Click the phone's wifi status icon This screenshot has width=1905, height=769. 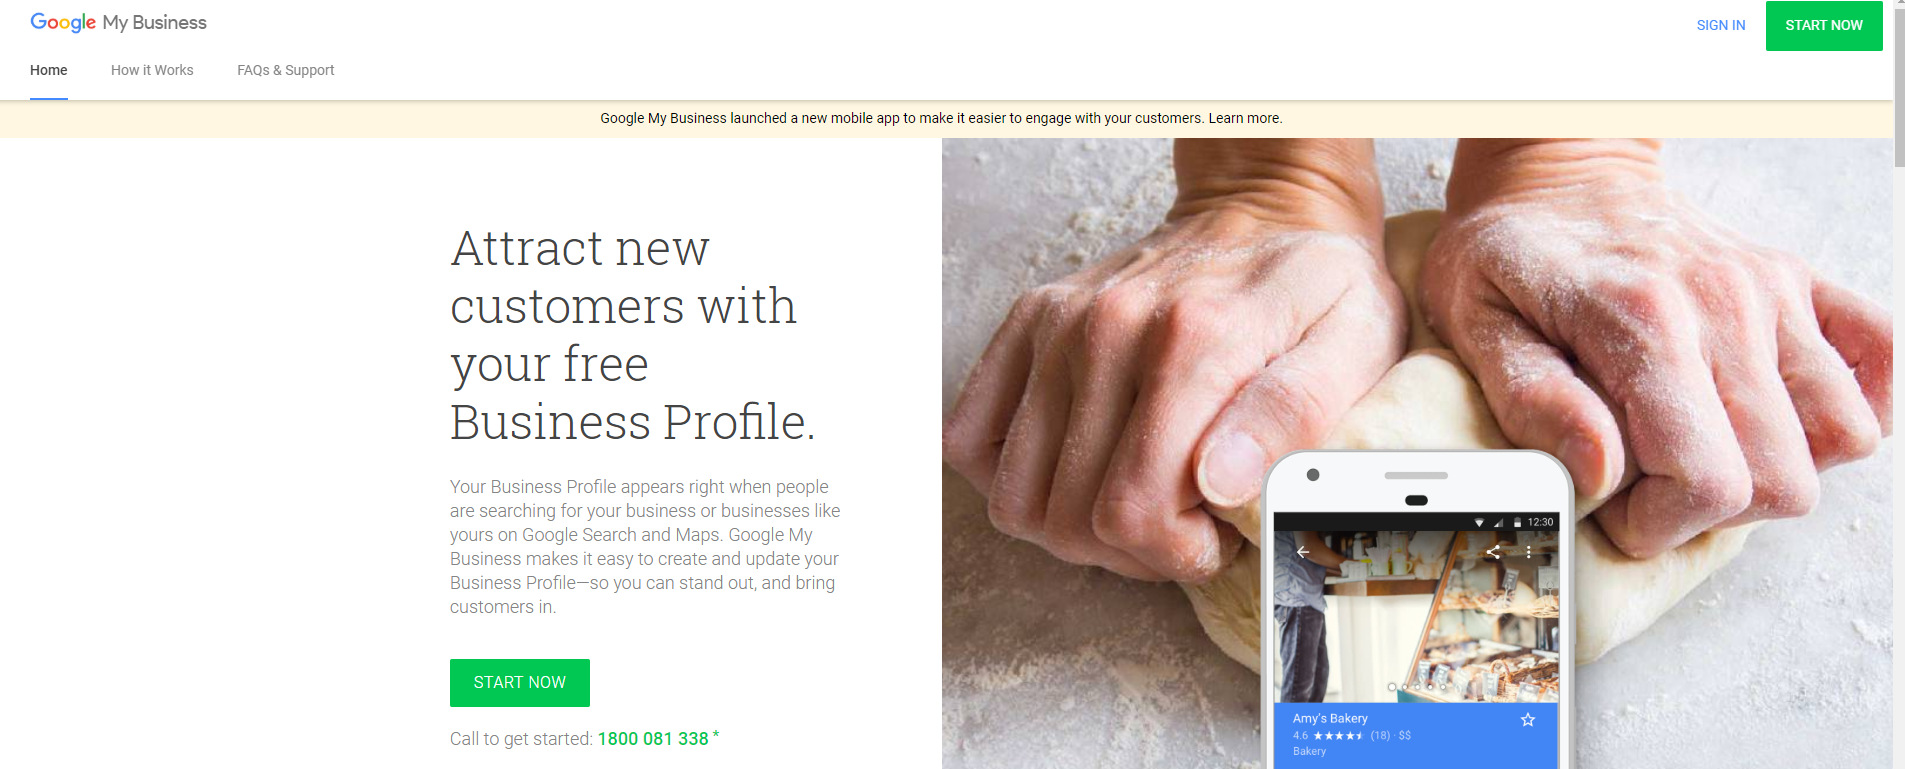pos(1479,522)
